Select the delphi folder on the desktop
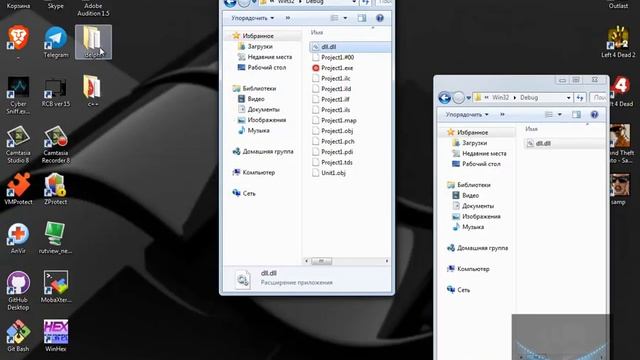640x360 pixels. pos(93,42)
